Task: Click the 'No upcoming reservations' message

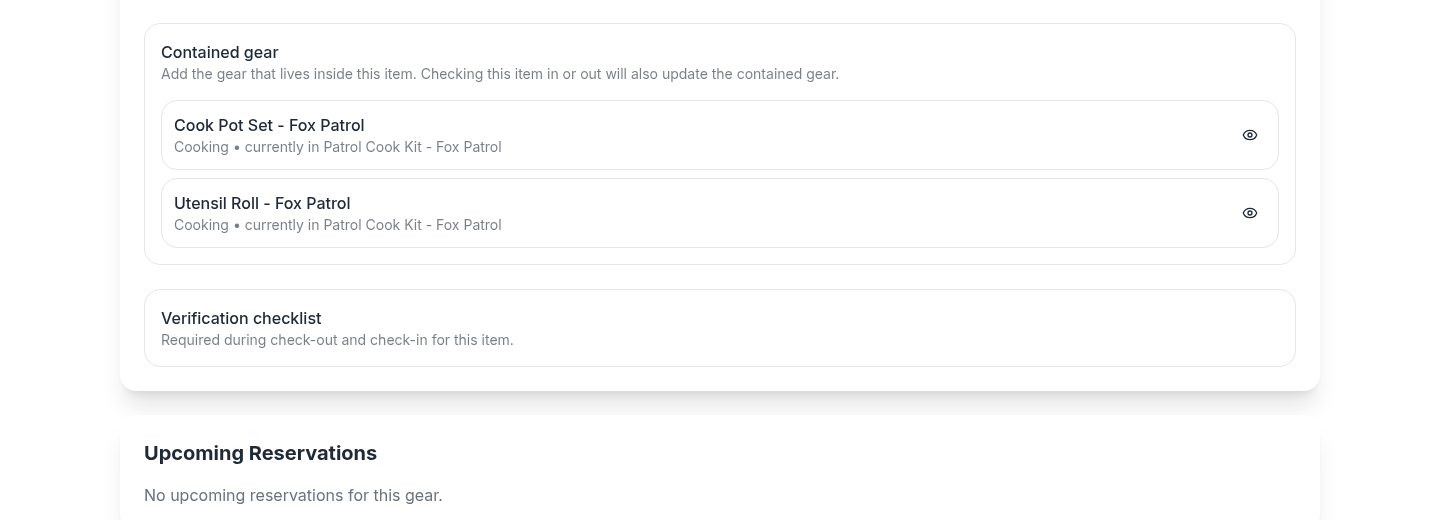Action: point(293,495)
